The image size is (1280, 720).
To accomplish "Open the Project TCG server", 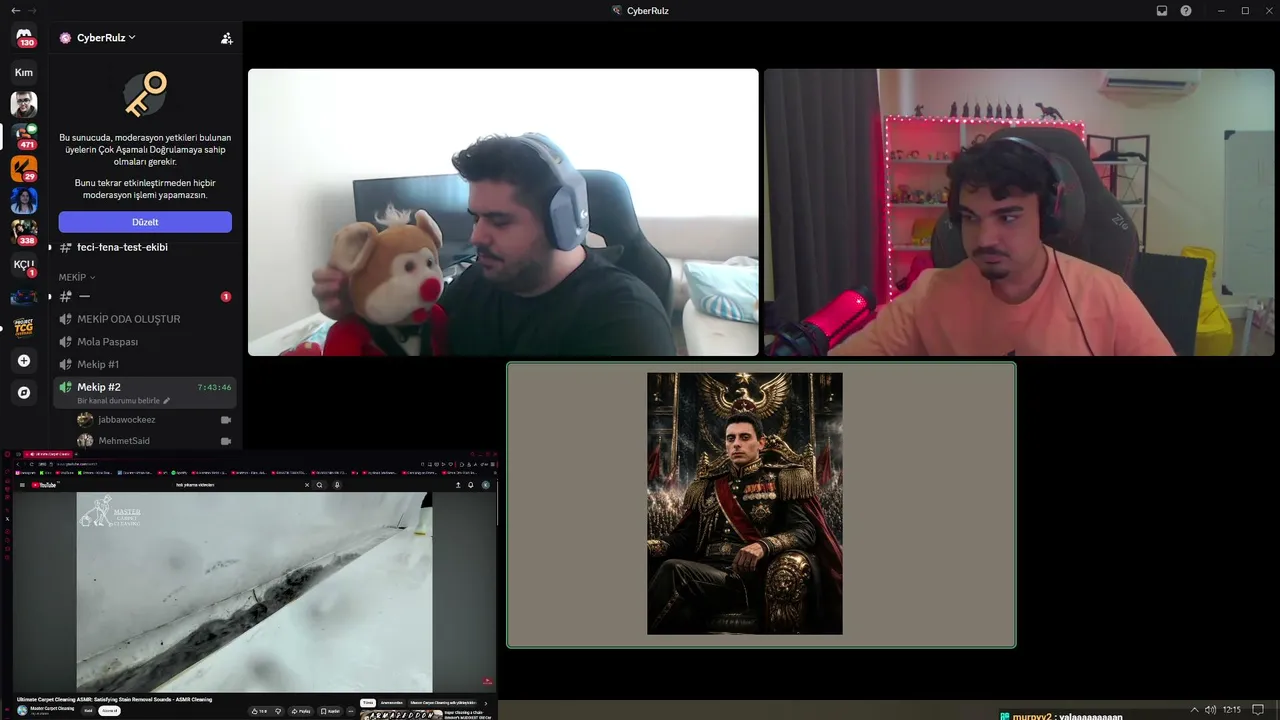I will coord(24,328).
